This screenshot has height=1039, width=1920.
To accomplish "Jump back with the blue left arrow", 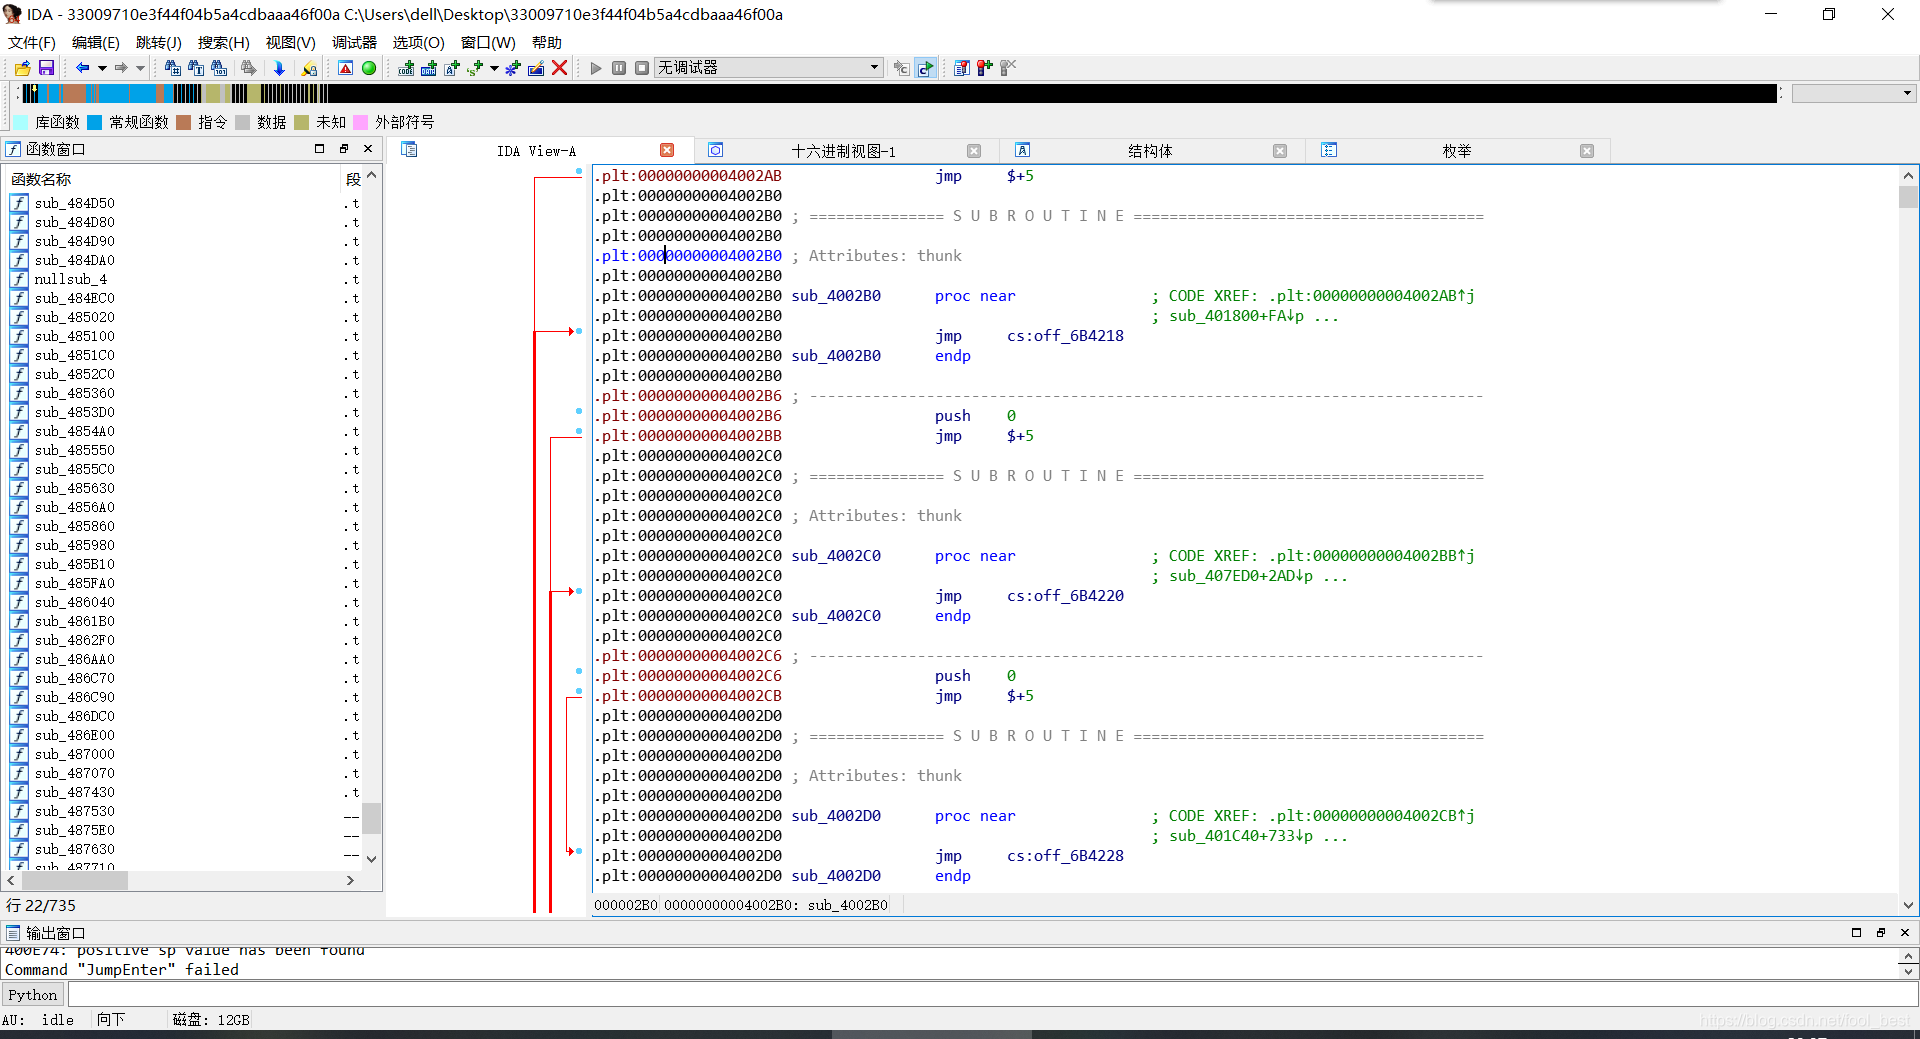I will 82,68.
